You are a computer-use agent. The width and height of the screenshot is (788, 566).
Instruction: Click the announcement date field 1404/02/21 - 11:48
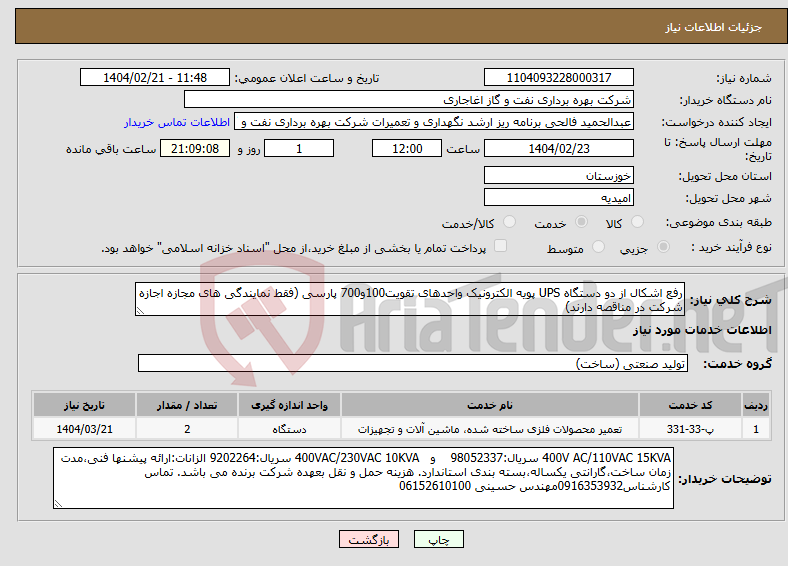click(x=155, y=77)
